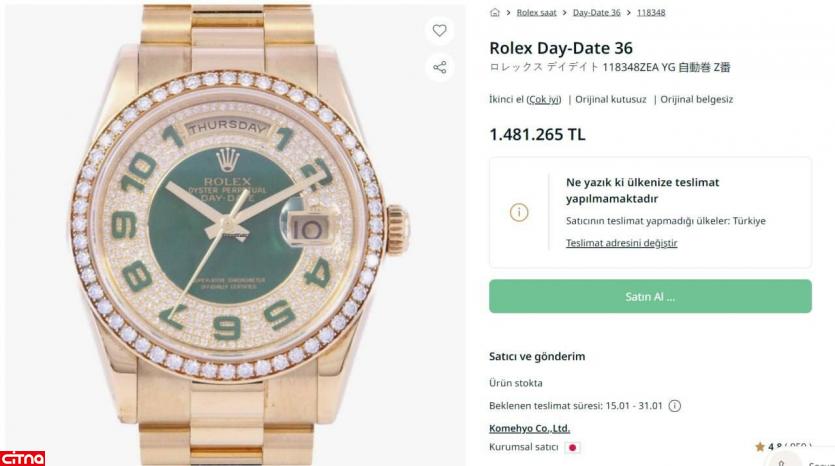Viewport: 835px width, 466px height.
Task: Click the Çok iyi condition link
Action: [x=544, y=100]
